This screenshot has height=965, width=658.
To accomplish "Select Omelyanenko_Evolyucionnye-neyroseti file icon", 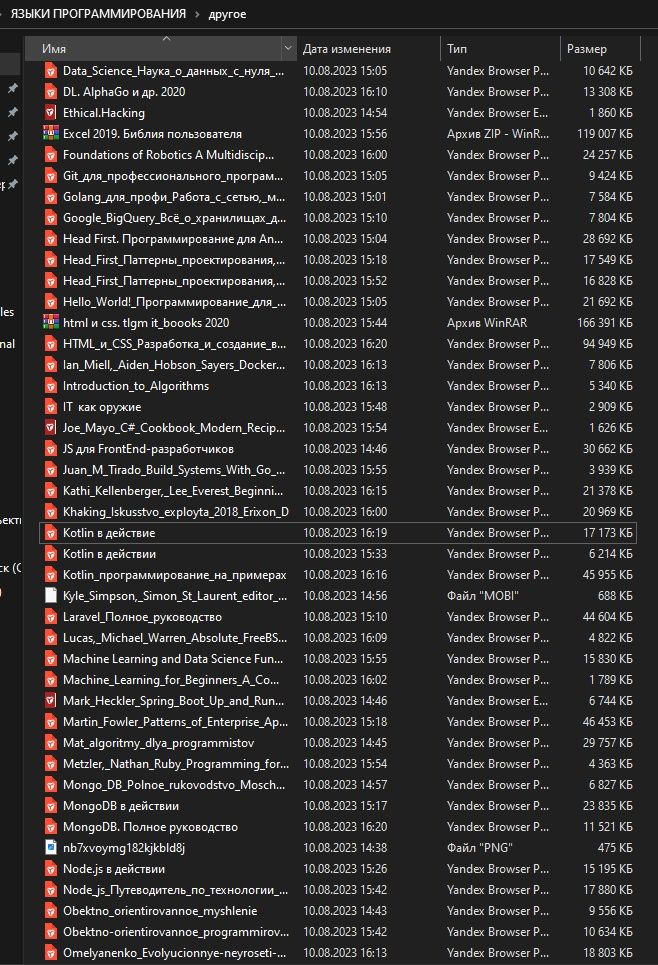I will coord(50,952).
